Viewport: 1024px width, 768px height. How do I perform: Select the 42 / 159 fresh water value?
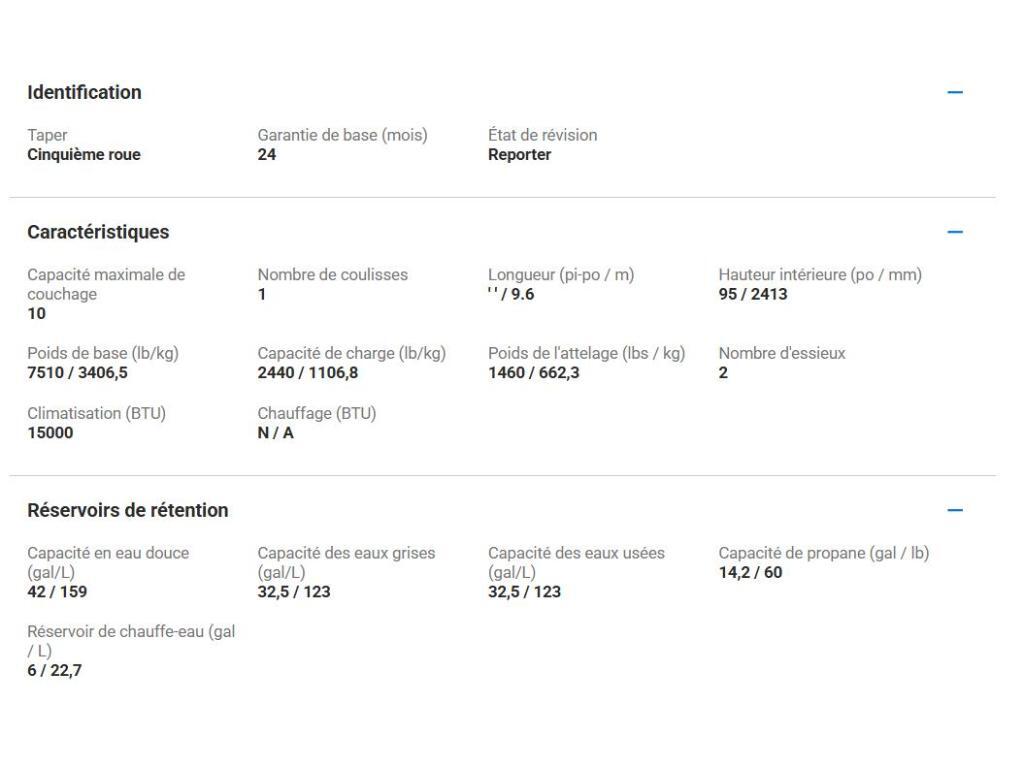56,592
